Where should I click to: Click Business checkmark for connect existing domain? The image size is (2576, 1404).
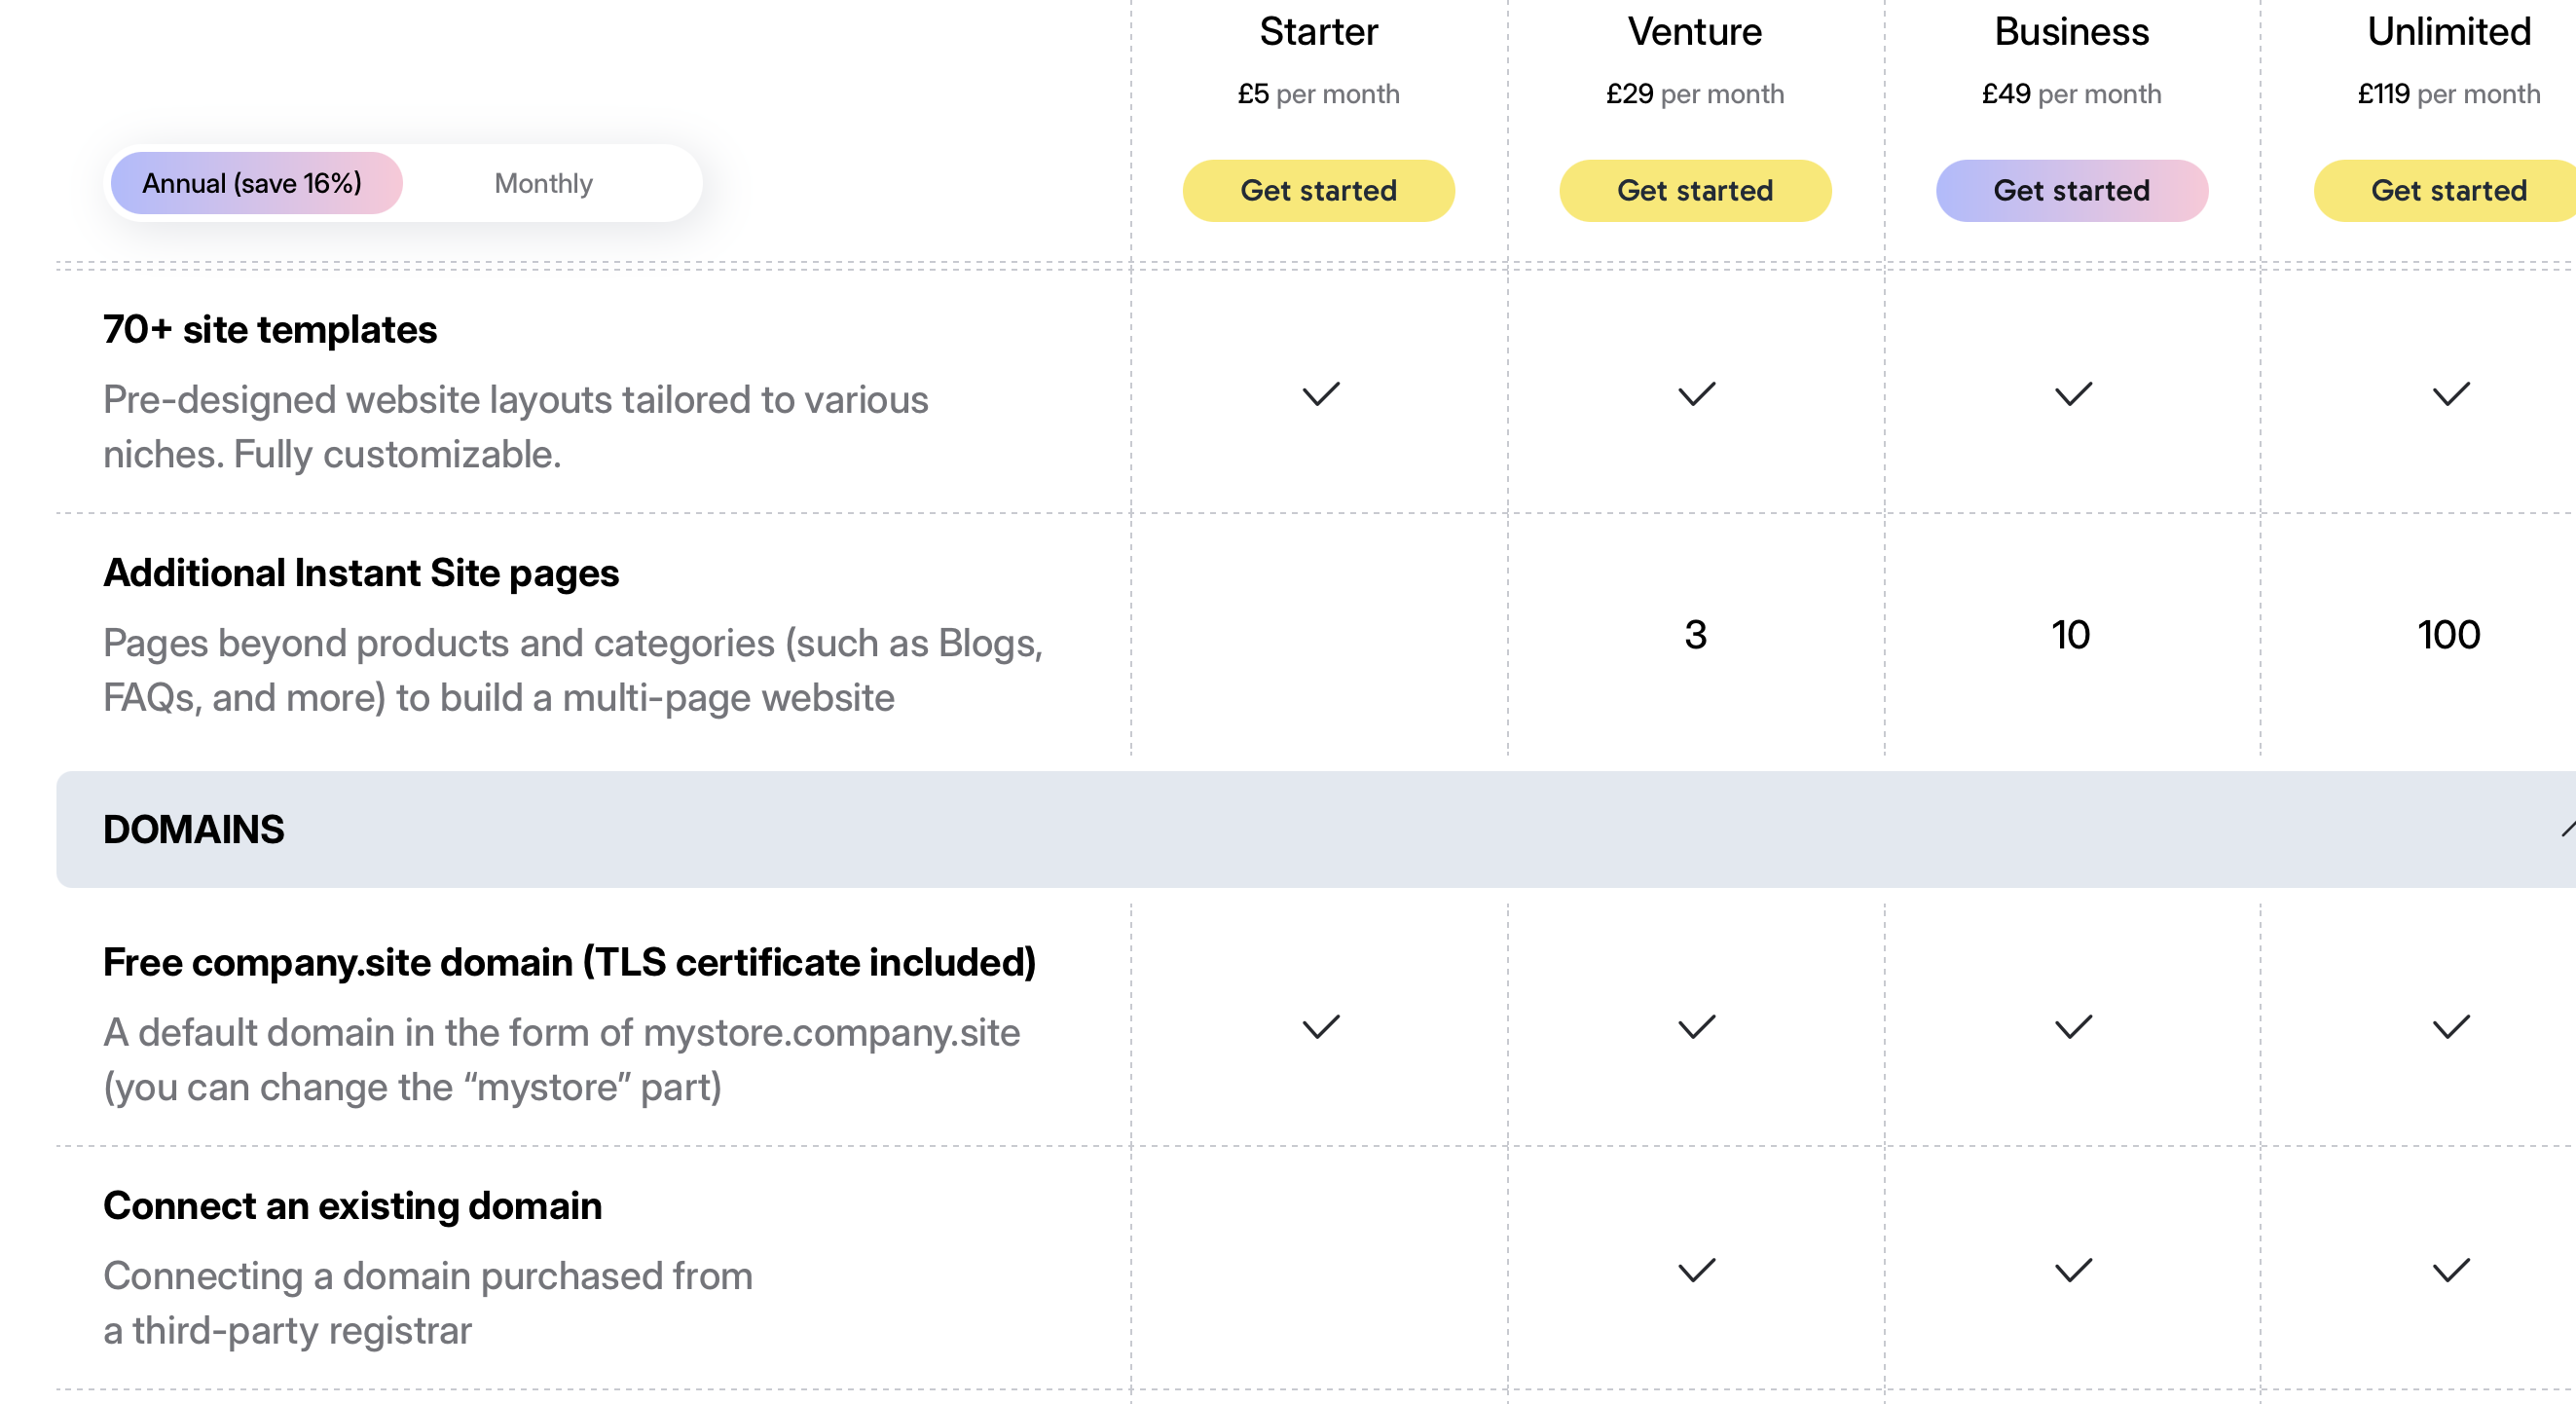(2072, 1270)
